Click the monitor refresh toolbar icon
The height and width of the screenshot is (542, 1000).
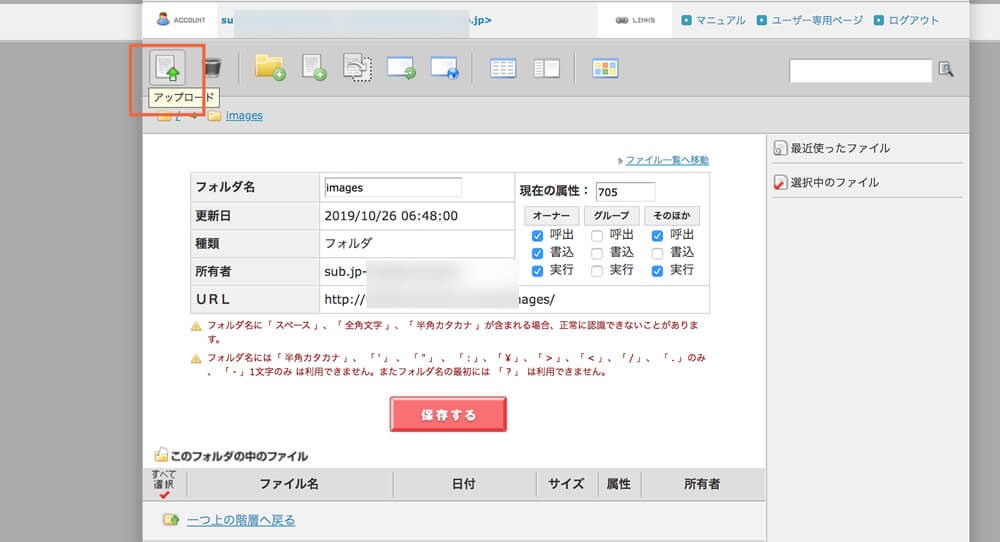point(401,68)
